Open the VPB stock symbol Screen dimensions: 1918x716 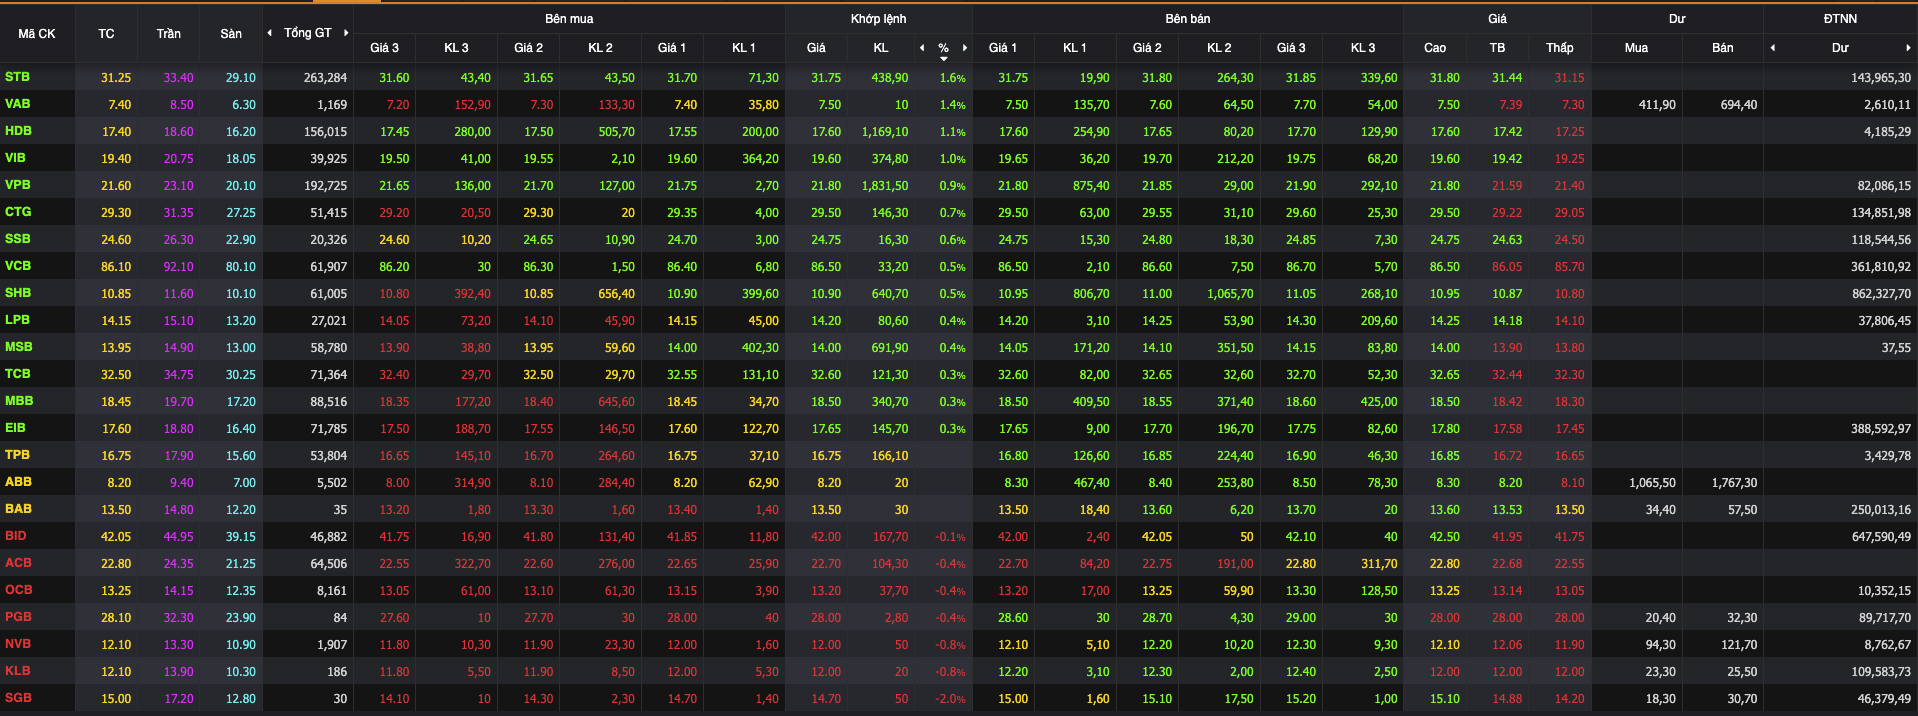(17, 185)
